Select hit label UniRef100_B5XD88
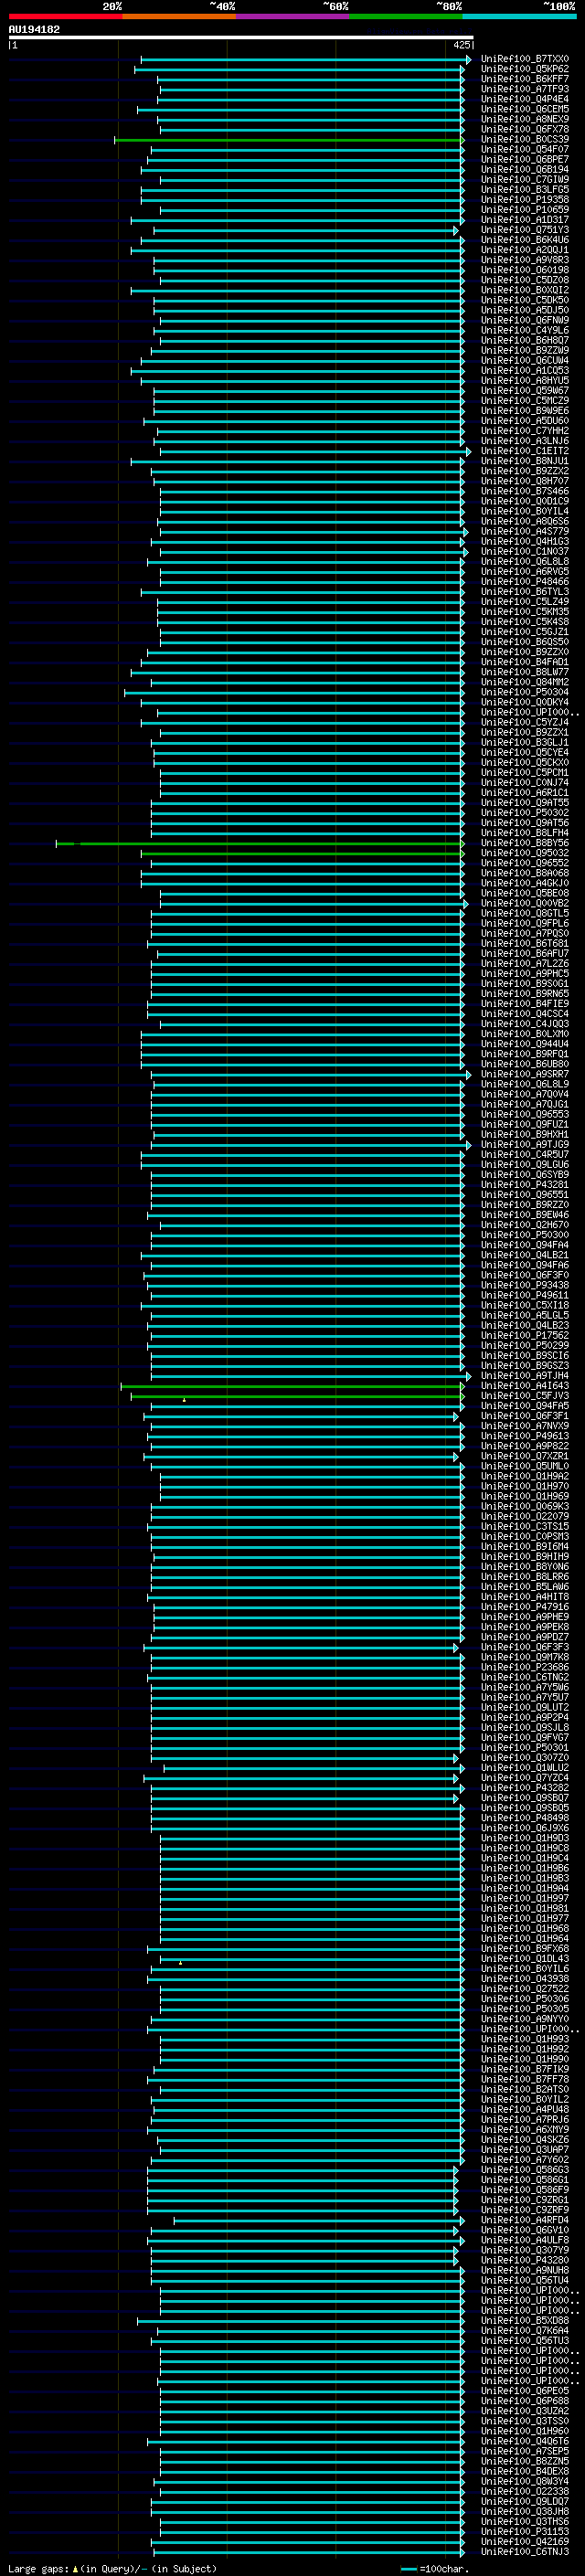This screenshot has height=2576, width=585. (524, 2320)
